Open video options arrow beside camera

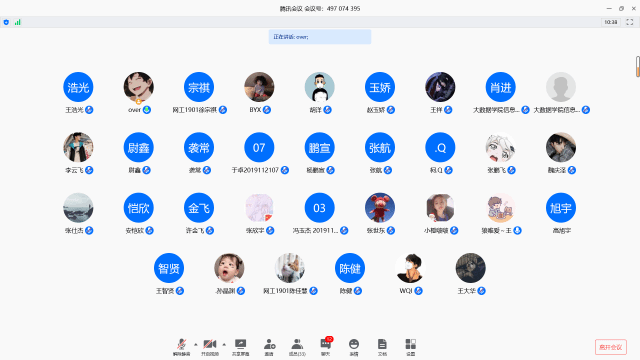[x=224, y=344]
